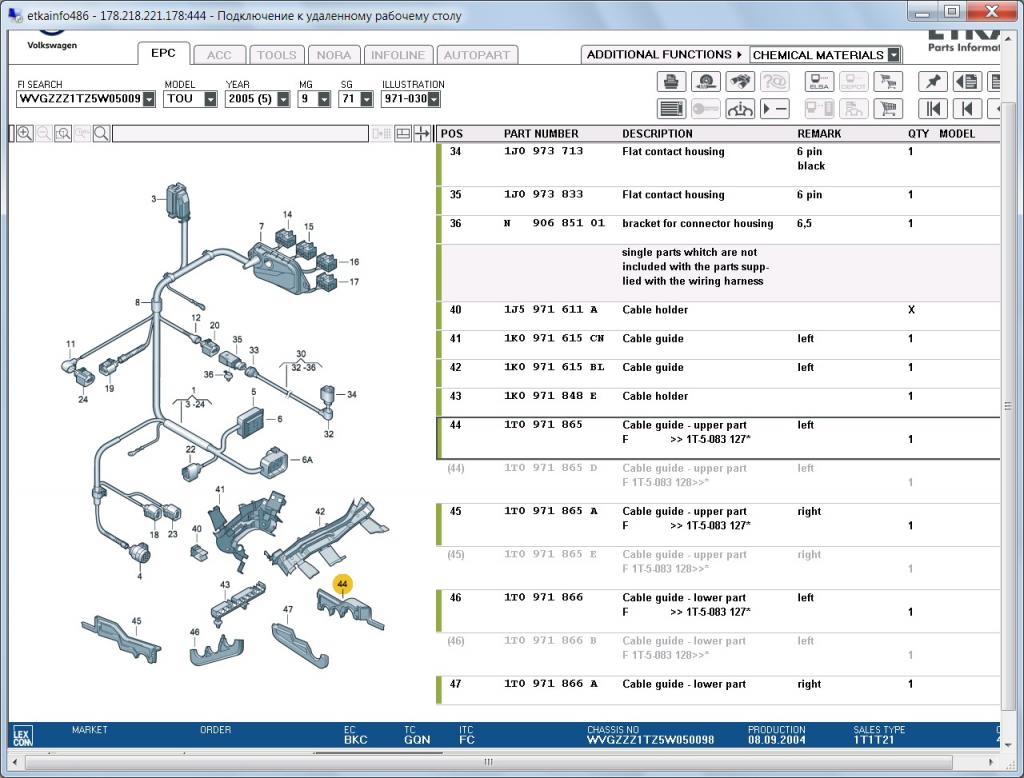Open the ILLUSTRATION dropdown 971-030
The image size is (1024, 778).
pos(434,99)
